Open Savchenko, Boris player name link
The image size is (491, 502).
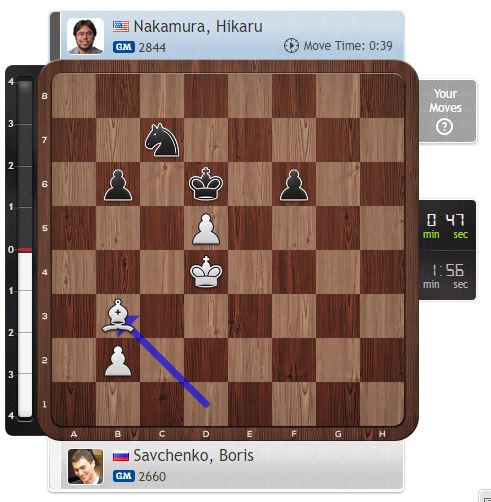pyautogui.click(x=193, y=456)
